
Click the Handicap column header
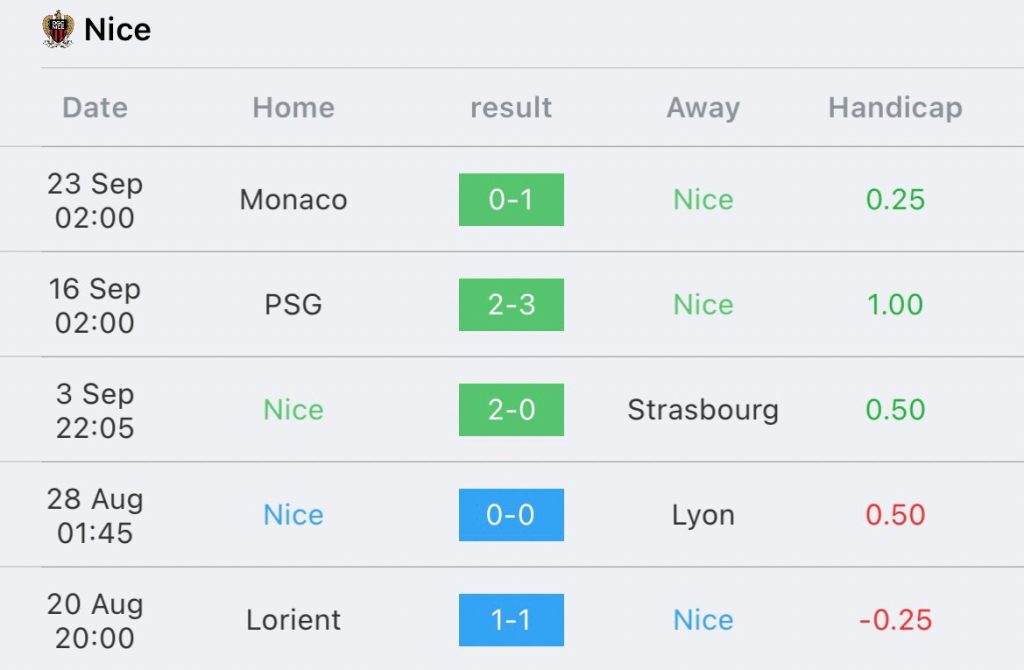(x=895, y=108)
